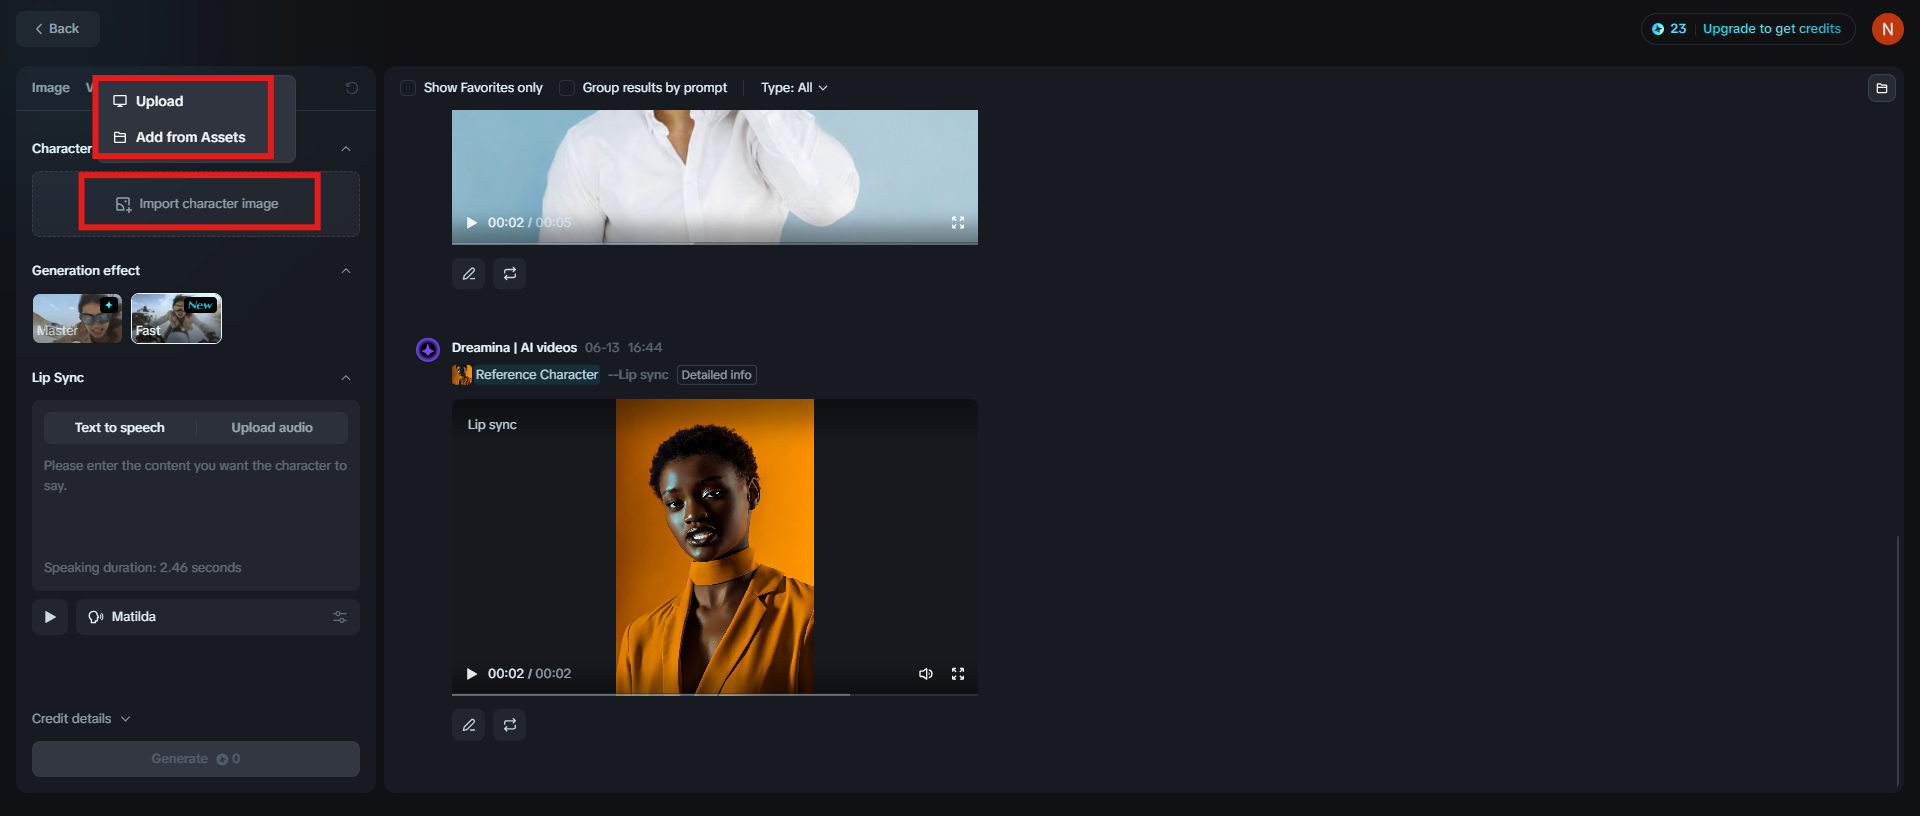
Task: Play the Matilda voice preview
Action: tap(50, 617)
